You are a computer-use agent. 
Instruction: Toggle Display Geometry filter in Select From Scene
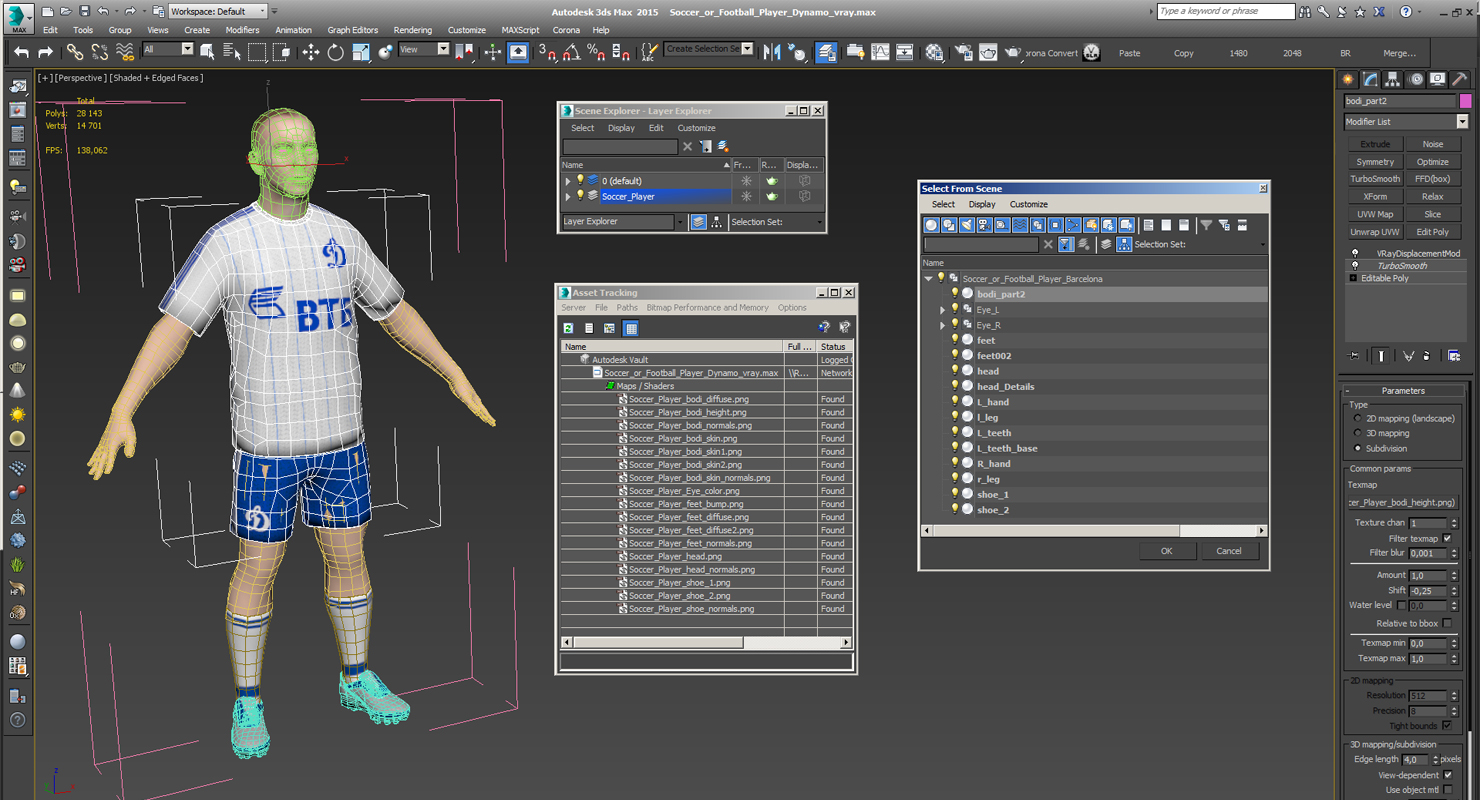click(931, 225)
